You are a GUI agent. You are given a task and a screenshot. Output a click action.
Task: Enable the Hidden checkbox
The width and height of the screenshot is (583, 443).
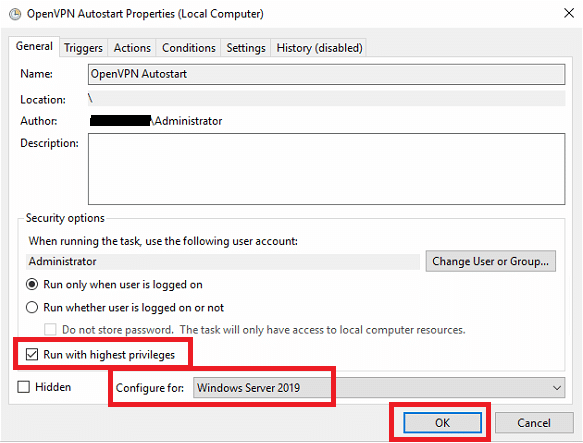[23, 387]
